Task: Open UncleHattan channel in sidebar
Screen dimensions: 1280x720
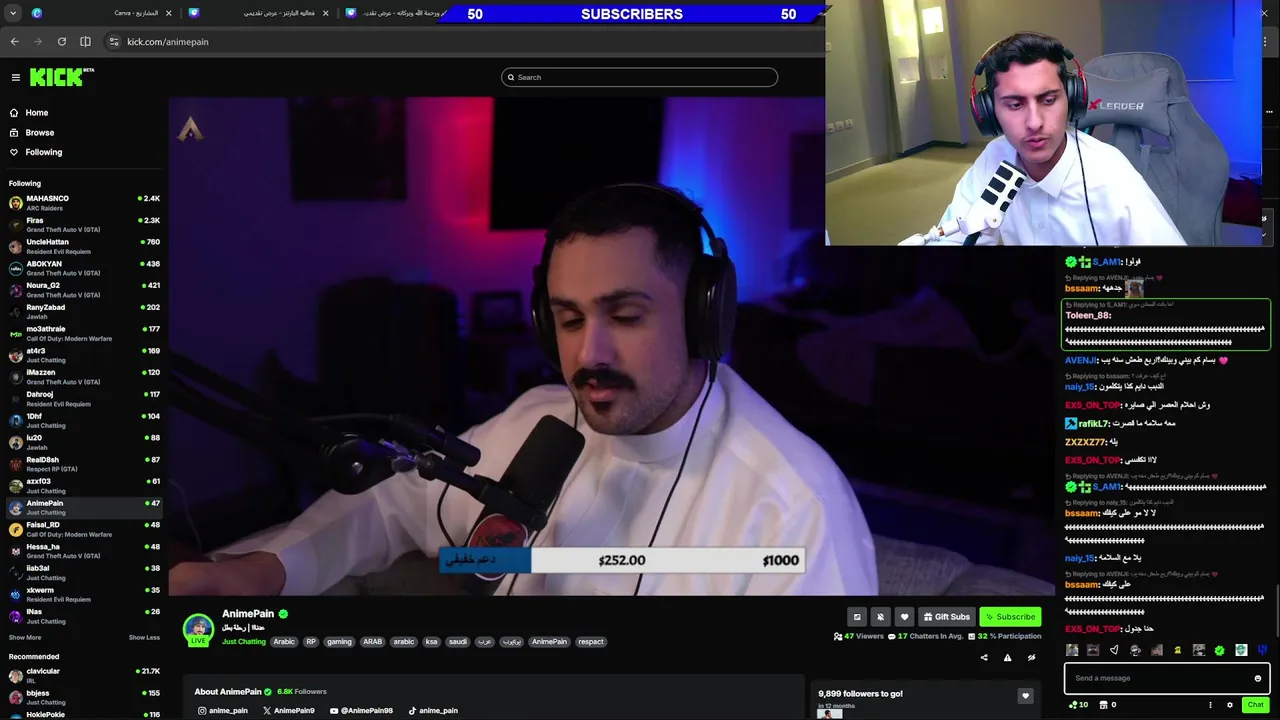Action: [82, 246]
